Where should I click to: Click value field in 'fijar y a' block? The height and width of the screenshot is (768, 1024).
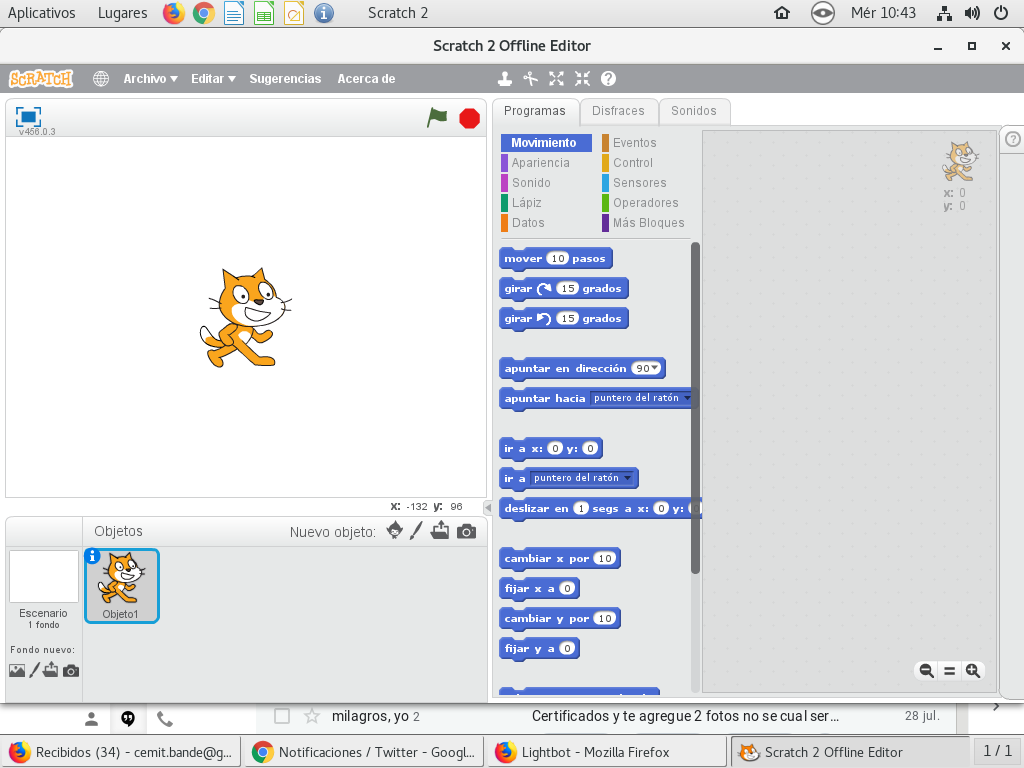(567, 648)
